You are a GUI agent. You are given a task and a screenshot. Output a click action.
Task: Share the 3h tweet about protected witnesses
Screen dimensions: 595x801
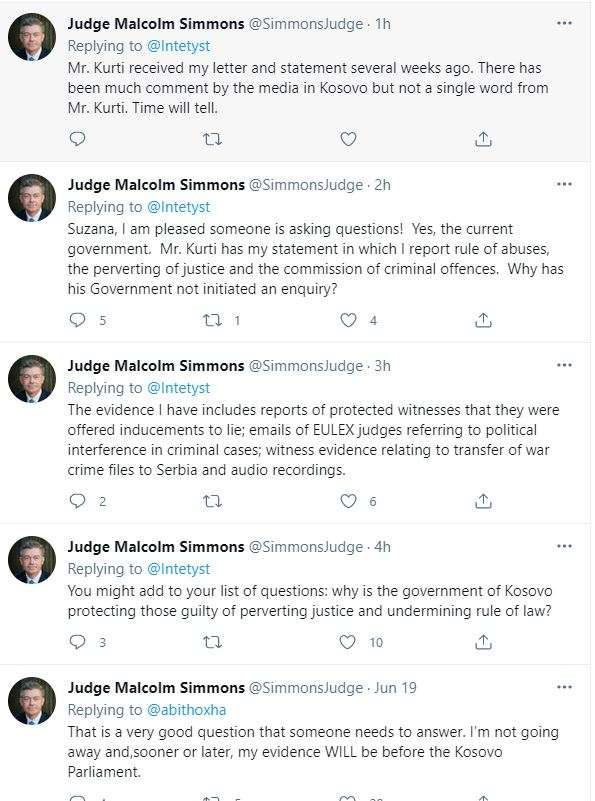483,501
